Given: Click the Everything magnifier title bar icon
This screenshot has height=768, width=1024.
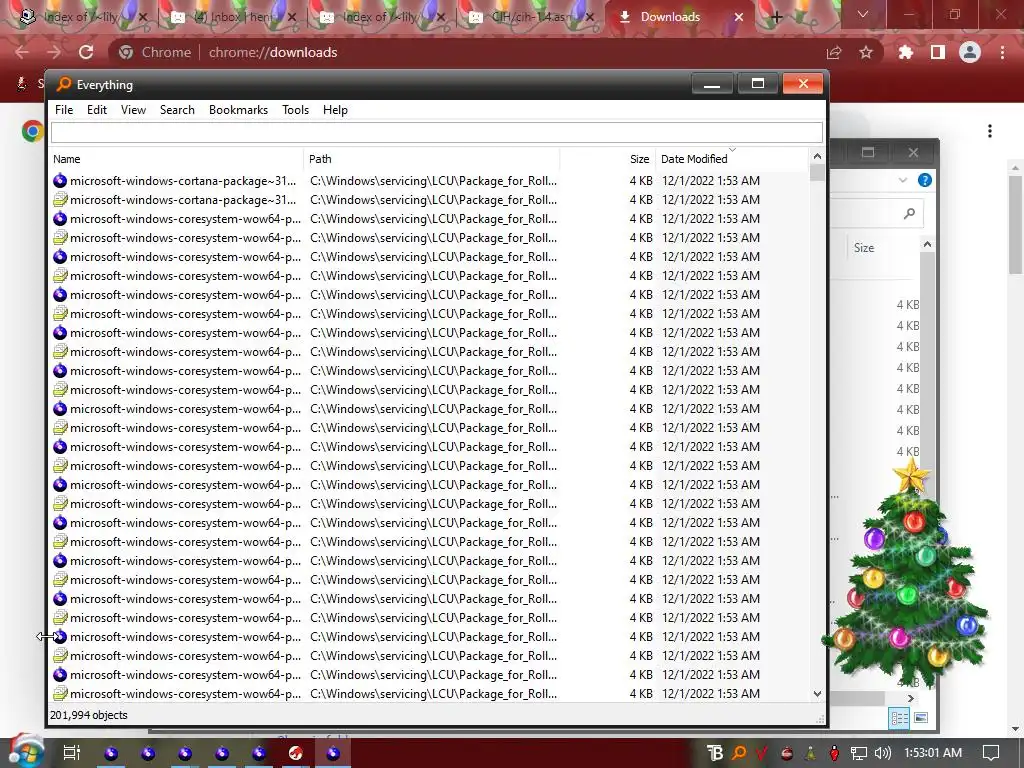Looking at the screenshot, I should [x=63, y=84].
